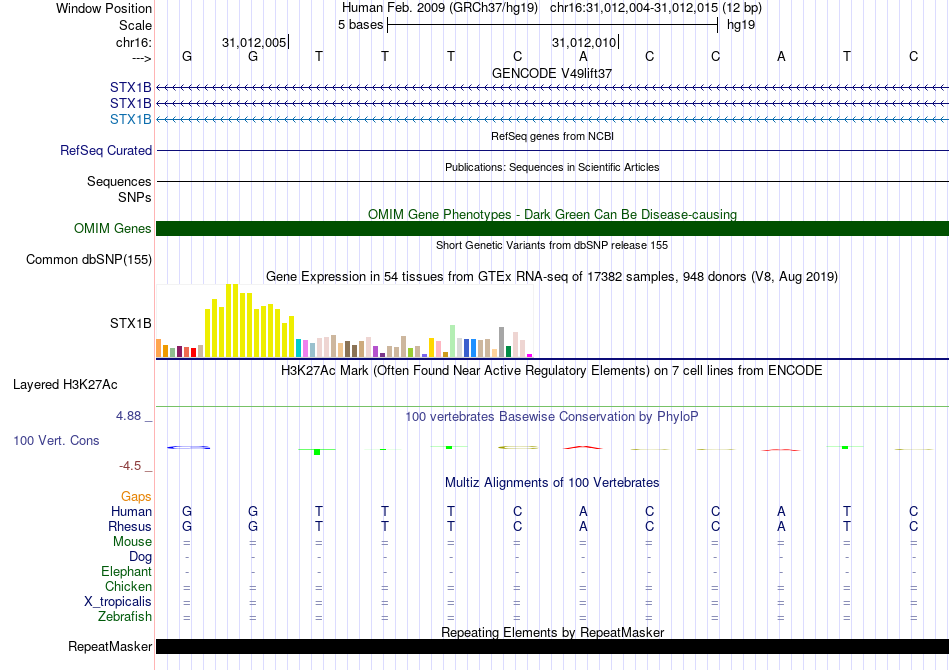The height and width of the screenshot is (670, 950).
Task: Click the red PhyloP conservation mark under A
Action: point(583,448)
